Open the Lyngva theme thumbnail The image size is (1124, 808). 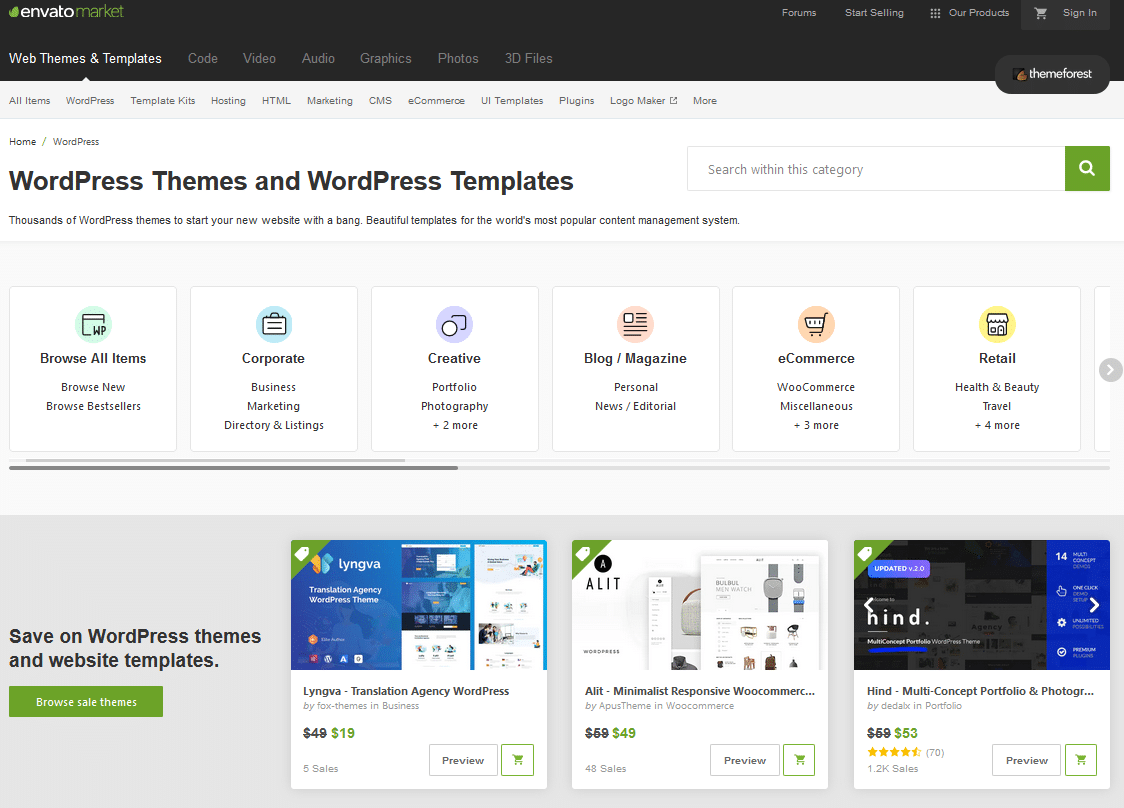click(x=419, y=605)
